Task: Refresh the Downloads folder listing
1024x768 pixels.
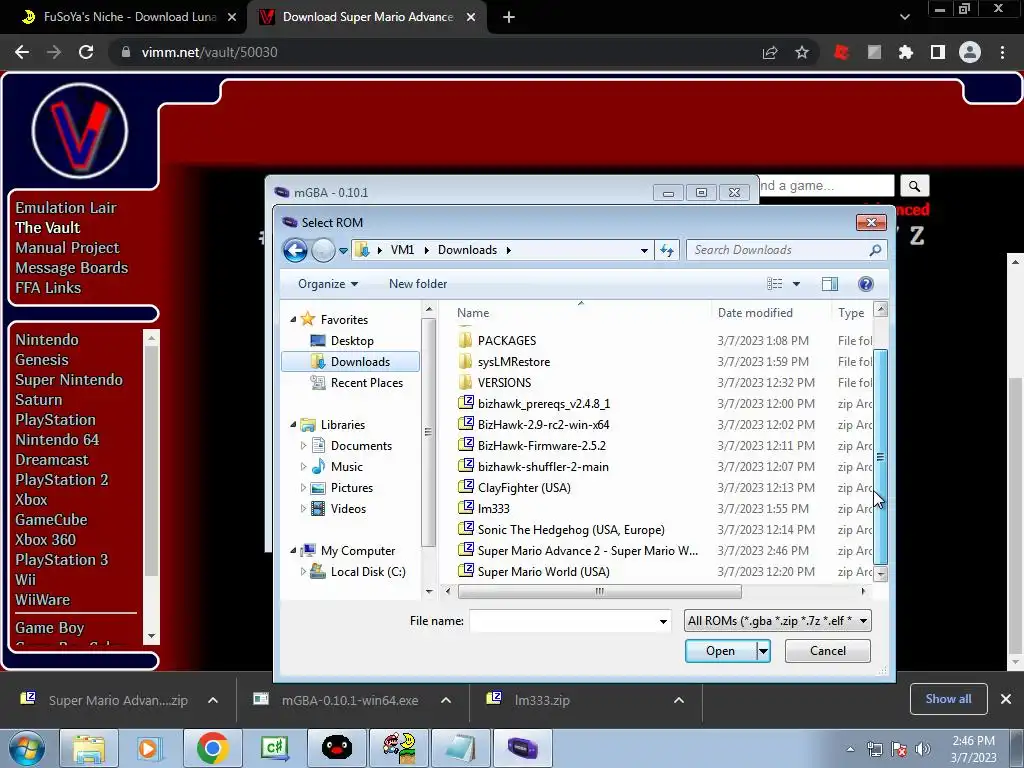Action: point(667,250)
